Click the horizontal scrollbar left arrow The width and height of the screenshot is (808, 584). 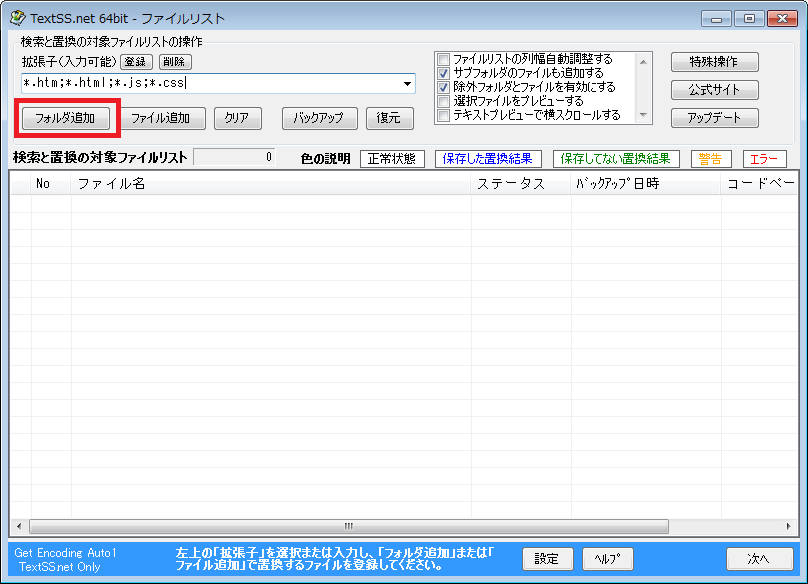pyautogui.click(x=19, y=526)
